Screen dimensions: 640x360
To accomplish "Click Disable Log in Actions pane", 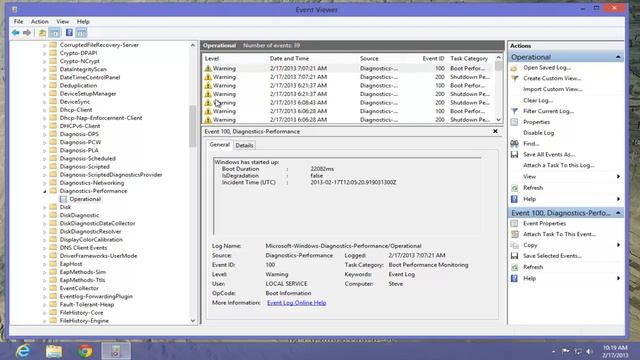I will pos(538,133).
